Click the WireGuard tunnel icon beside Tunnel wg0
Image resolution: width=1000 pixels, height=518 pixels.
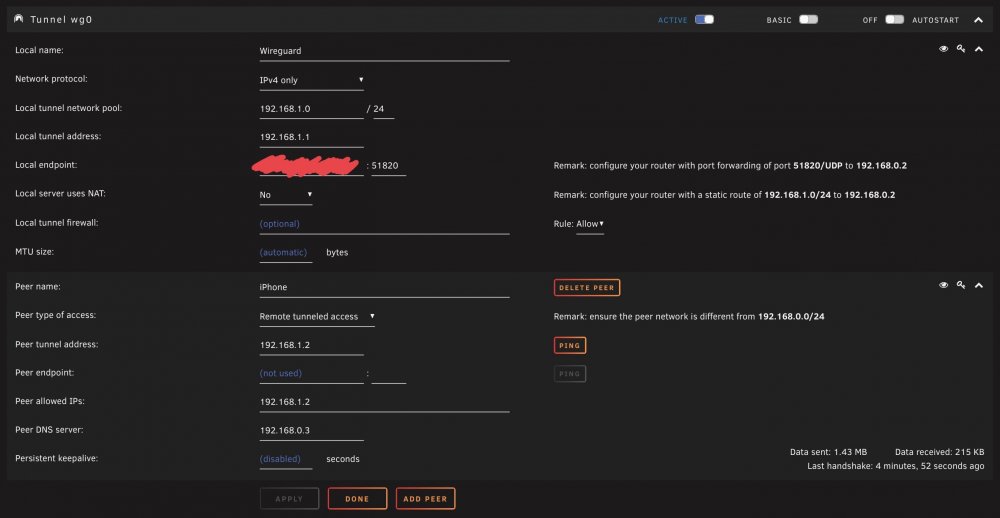pyautogui.click(x=18, y=19)
